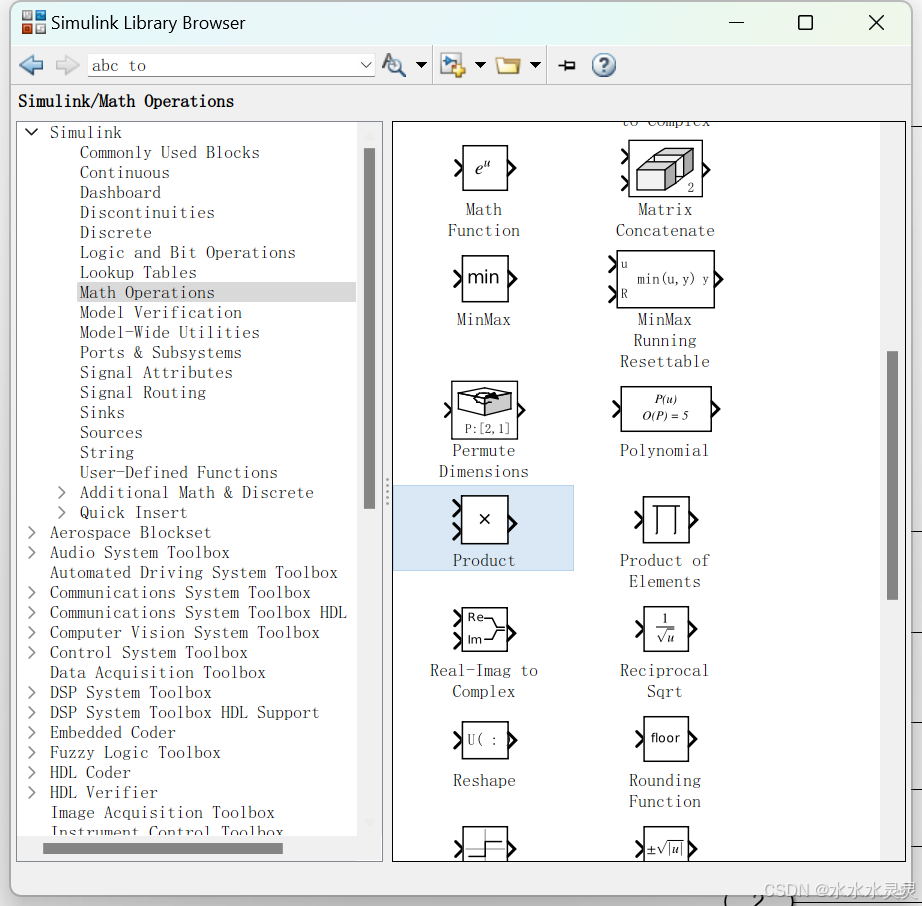Collapse the Simulink tree node
This screenshot has height=906, width=922.
click(x=32, y=132)
